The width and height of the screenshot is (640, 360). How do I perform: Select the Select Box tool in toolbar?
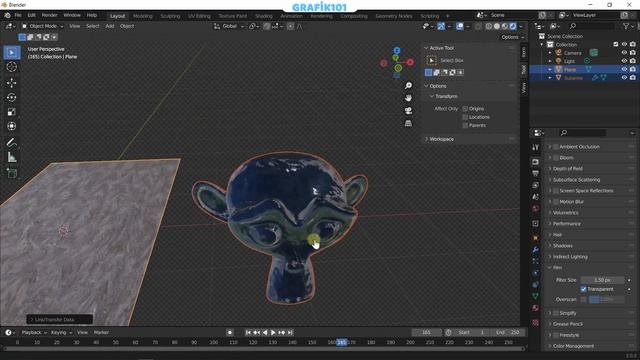tap(11, 53)
